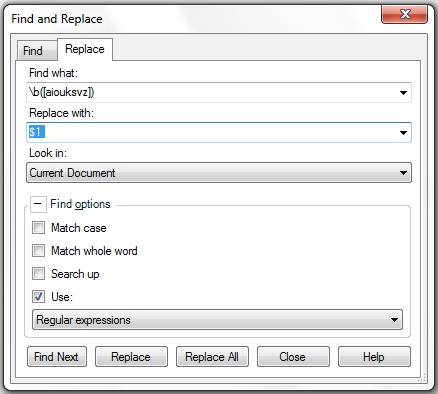This screenshot has height=394, width=438.
Task: Click inside the Find what text field
Action: point(211,92)
